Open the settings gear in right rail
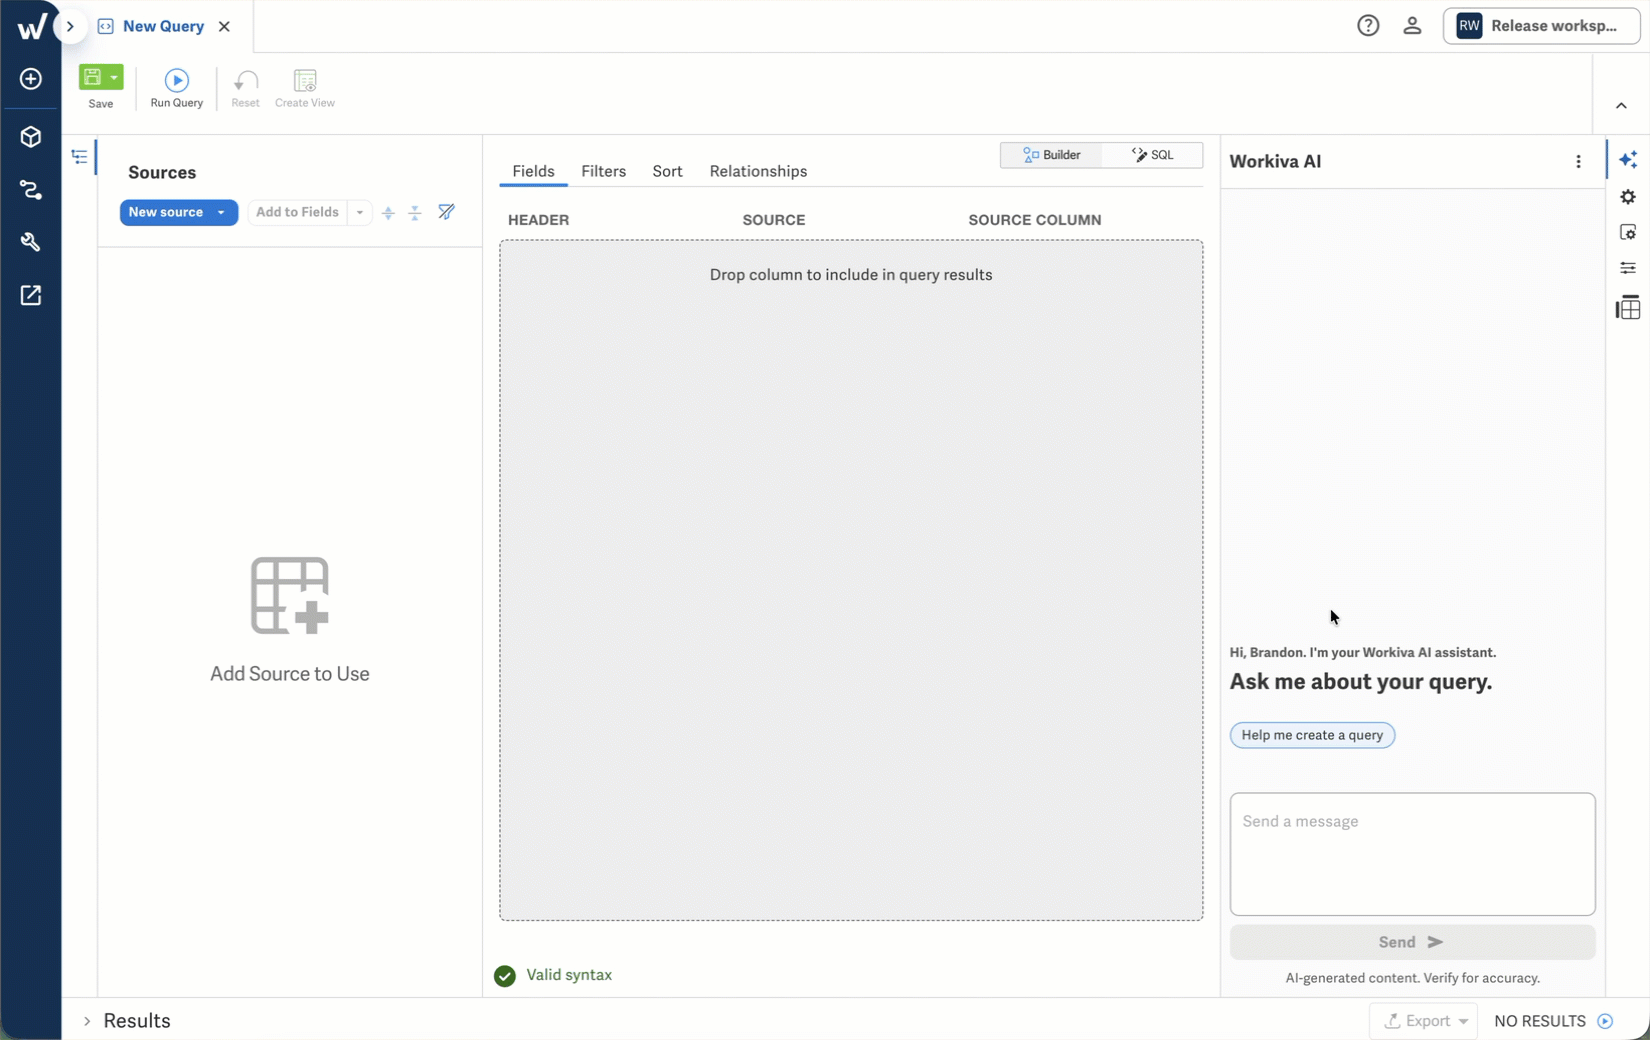The image size is (1650, 1040). 1628,197
